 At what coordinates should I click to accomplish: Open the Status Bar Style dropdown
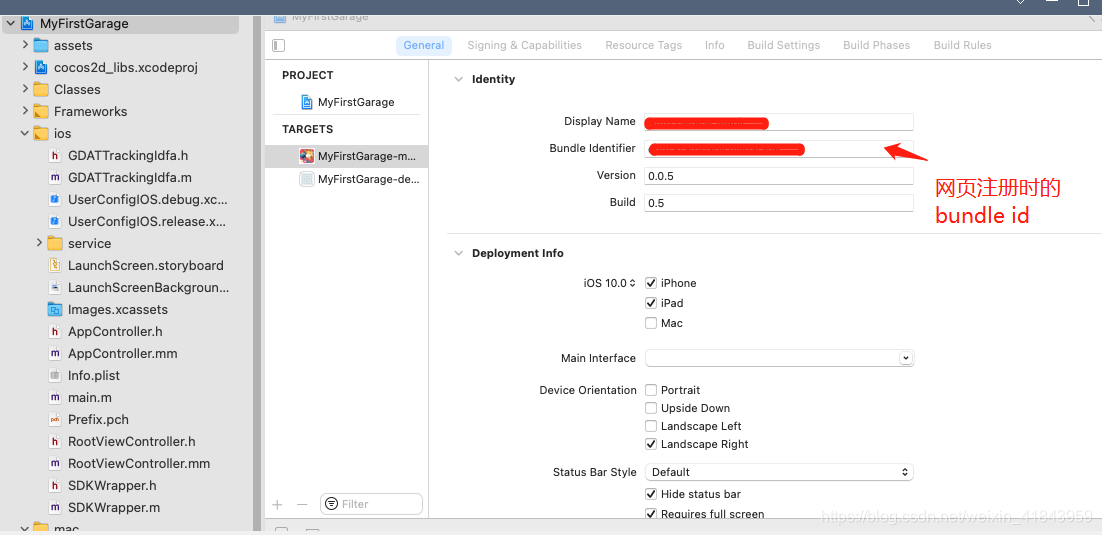[x=779, y=472]
